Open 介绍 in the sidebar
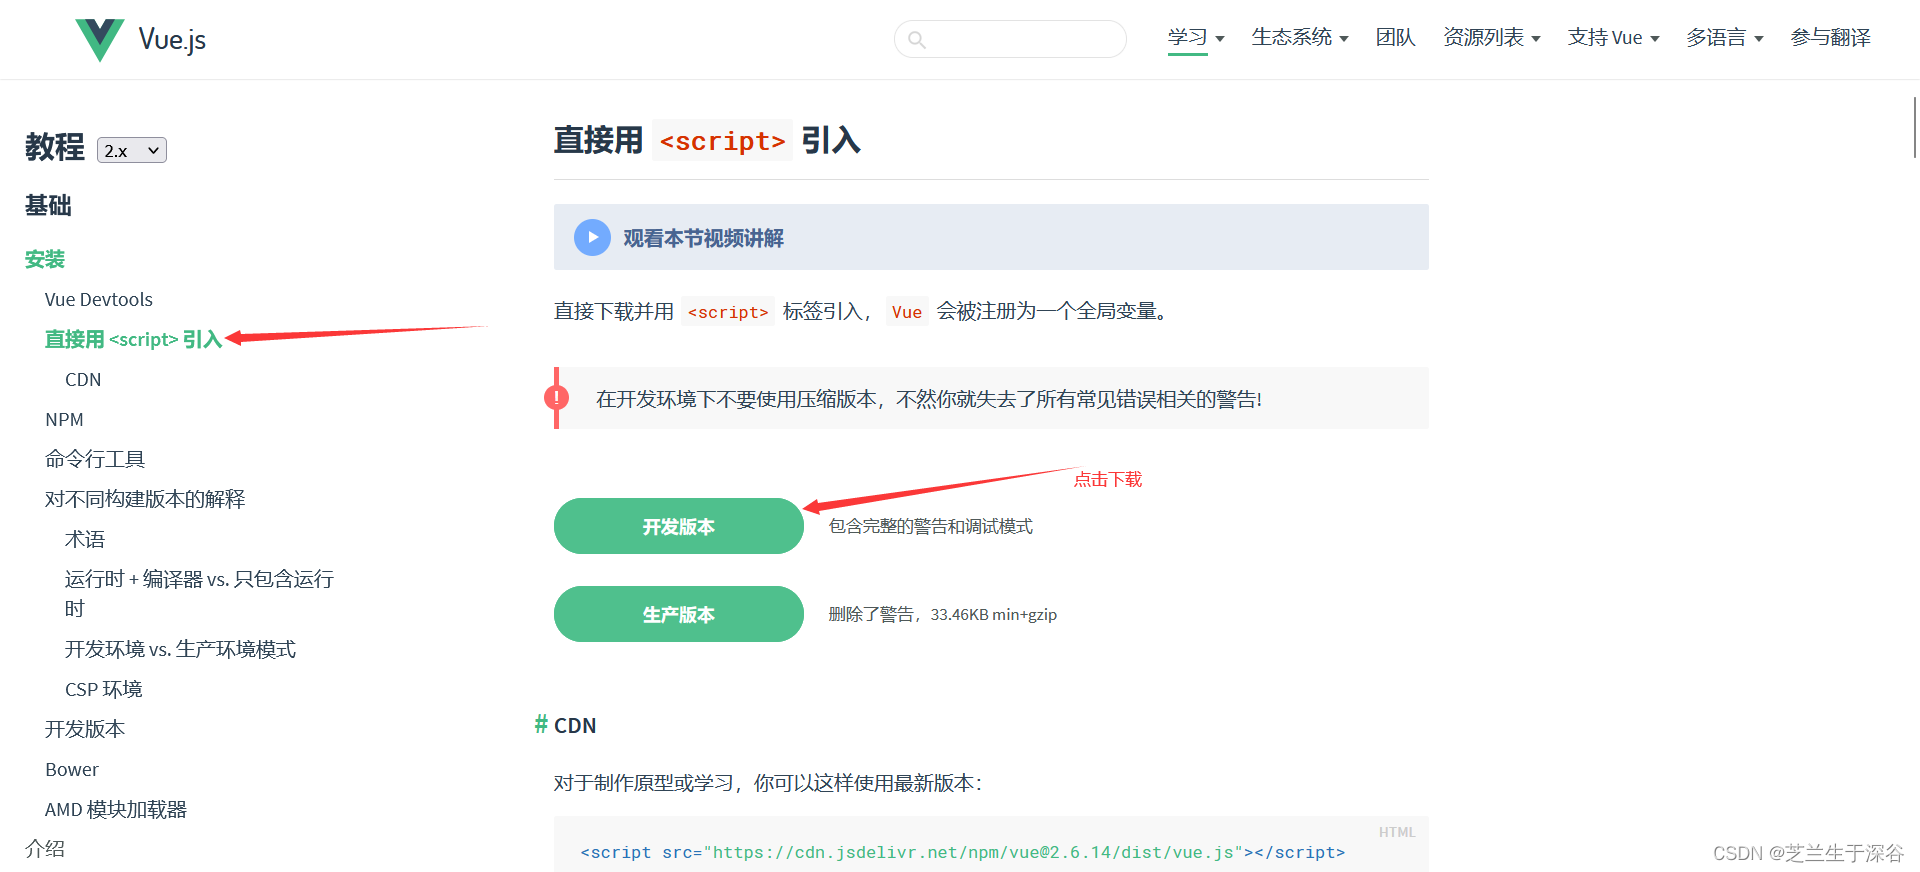 (x=45, y=849)
